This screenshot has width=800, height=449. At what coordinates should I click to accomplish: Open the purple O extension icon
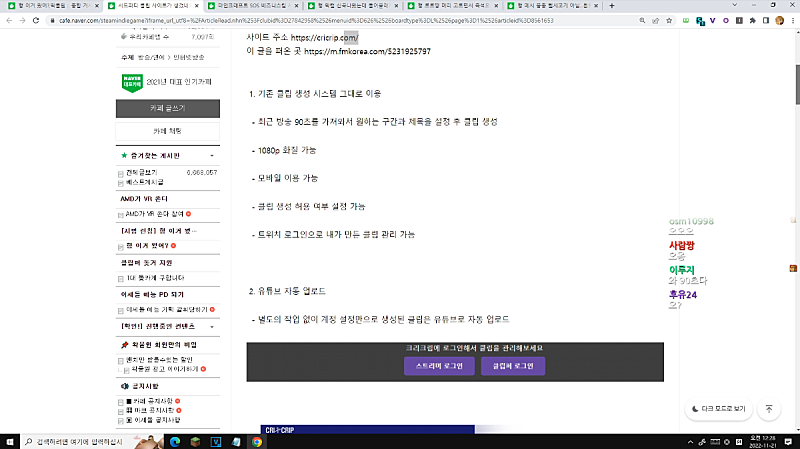(x=726, y=20)
